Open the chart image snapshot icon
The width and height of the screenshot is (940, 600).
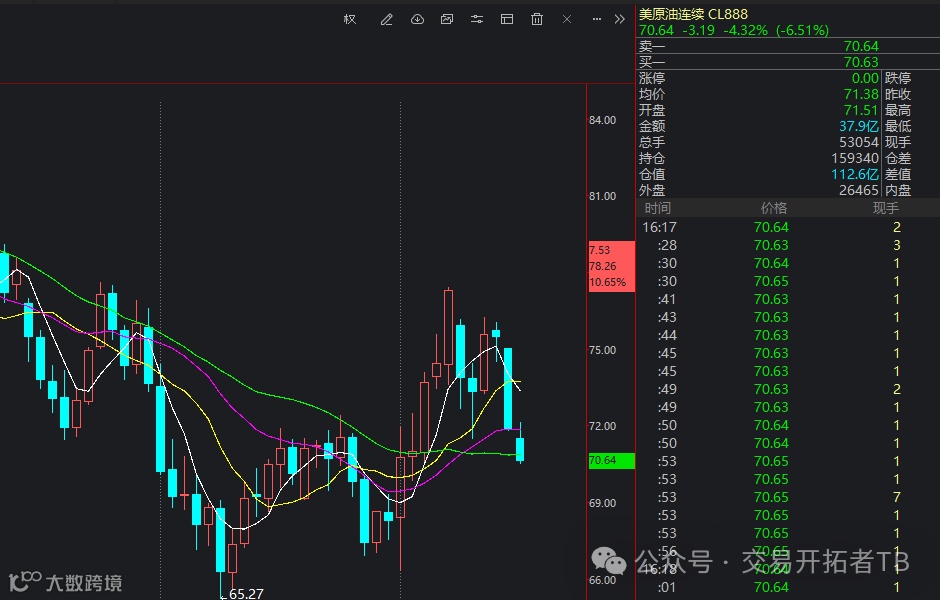point(447,19)
